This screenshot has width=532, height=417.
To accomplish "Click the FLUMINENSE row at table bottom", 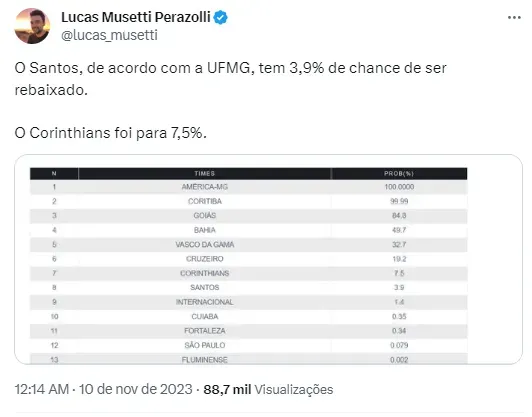I will [x=248, y=359].
